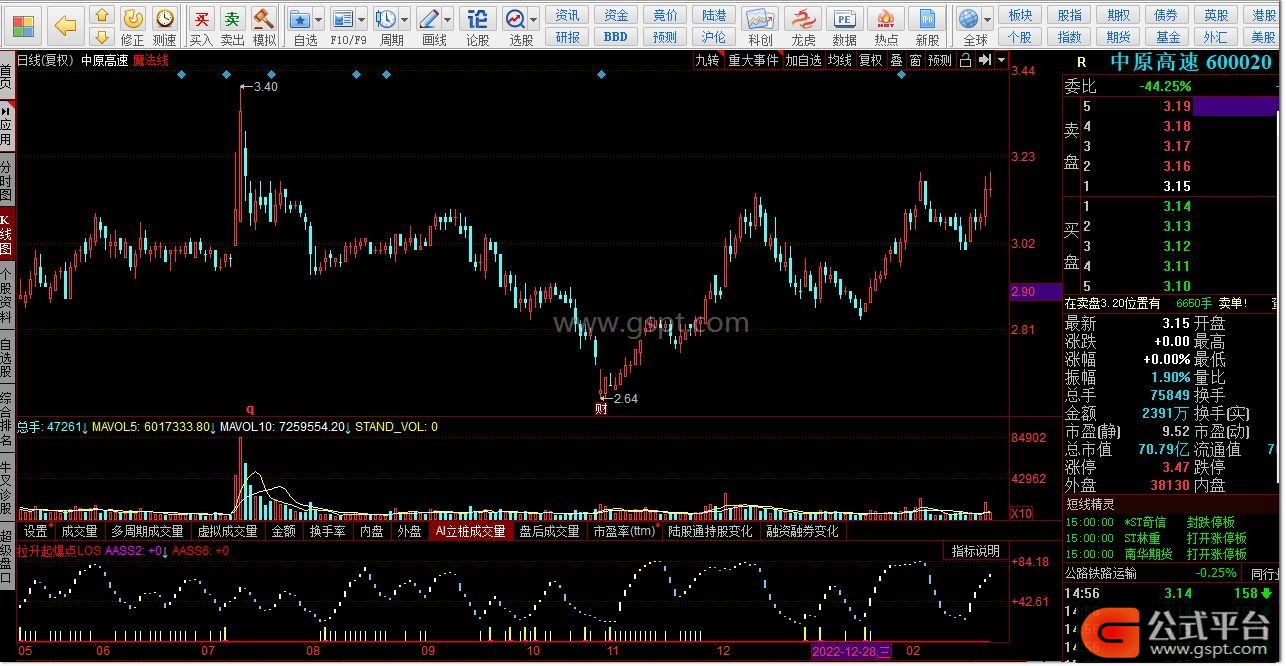The image size is (1286, 666).
Task: Switch to the 多周期成交量 tab
Action: tap(147, 531)
